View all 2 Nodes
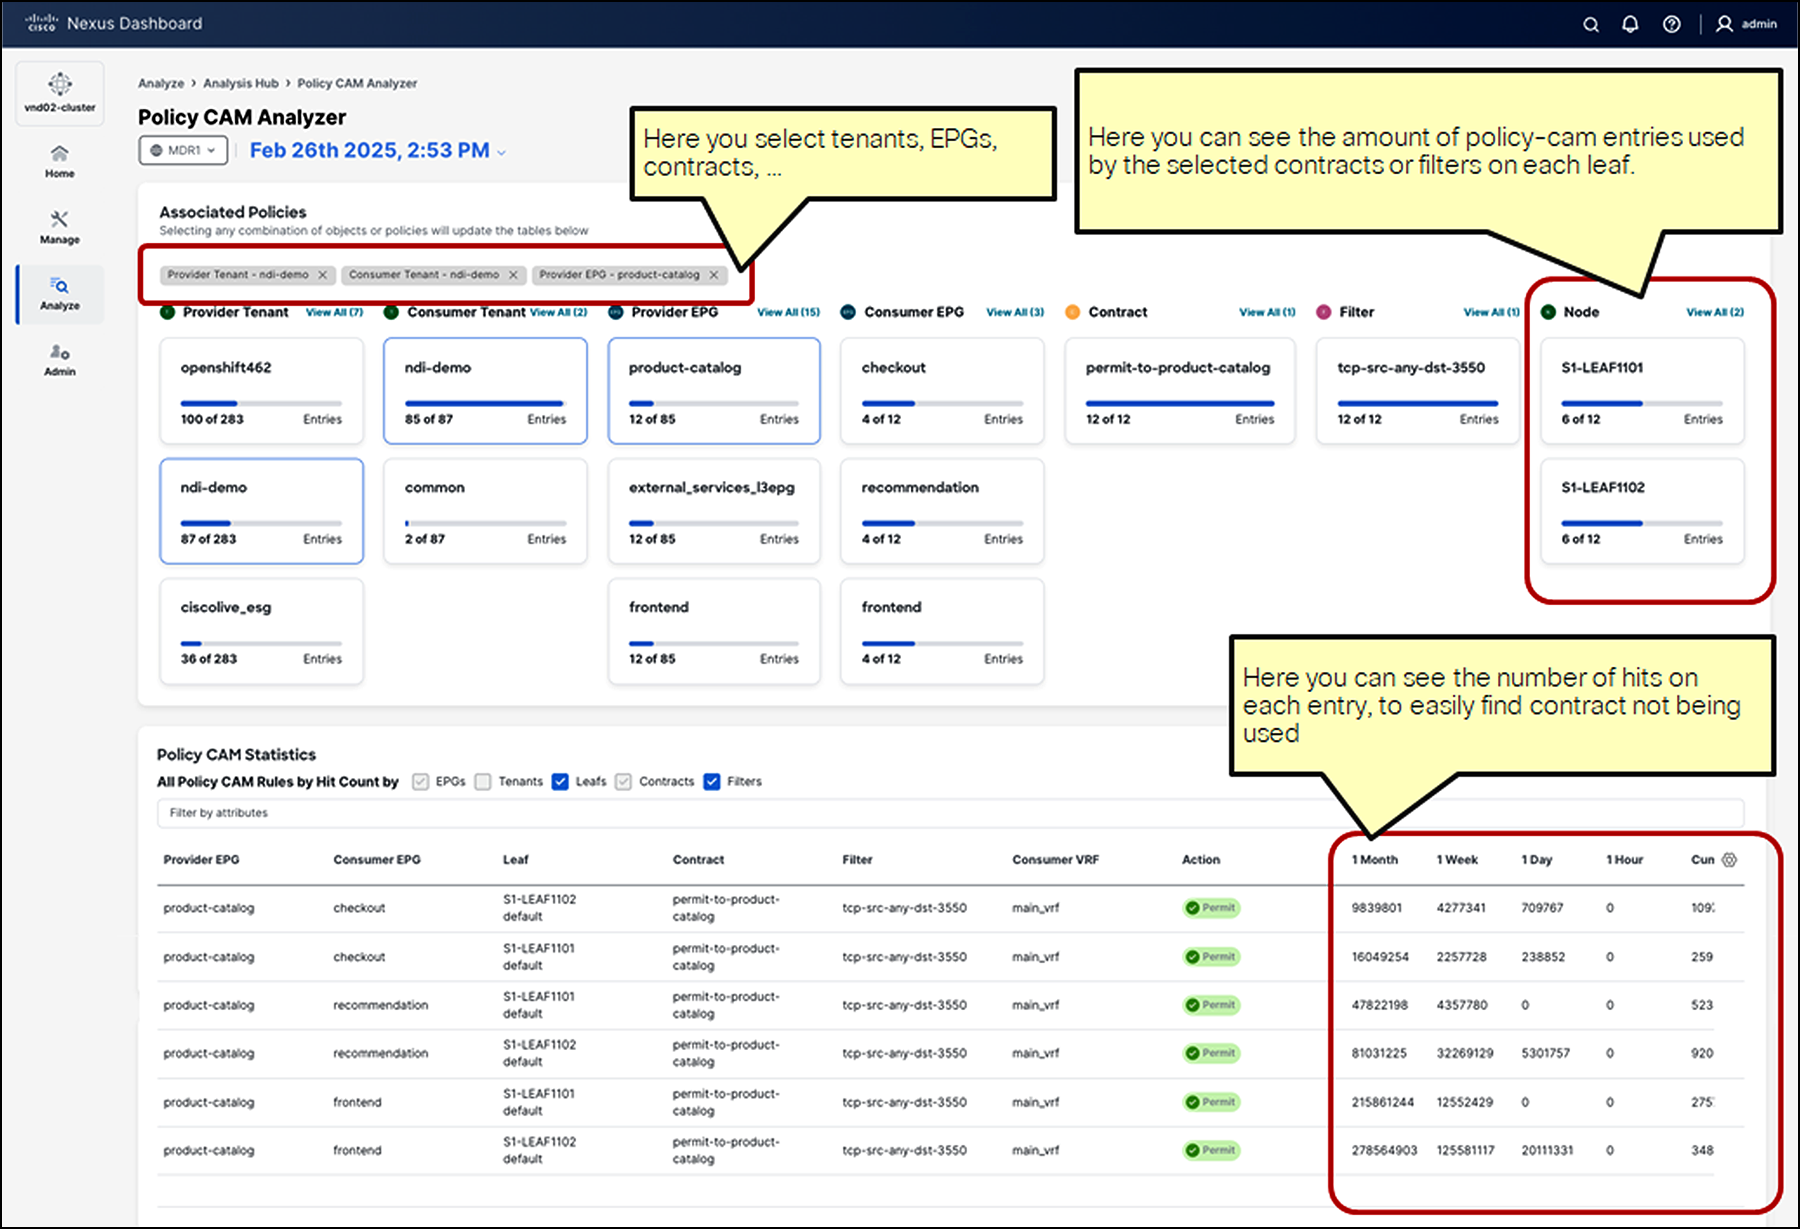This screenshot has height=1229, width=1800. 1715,312
